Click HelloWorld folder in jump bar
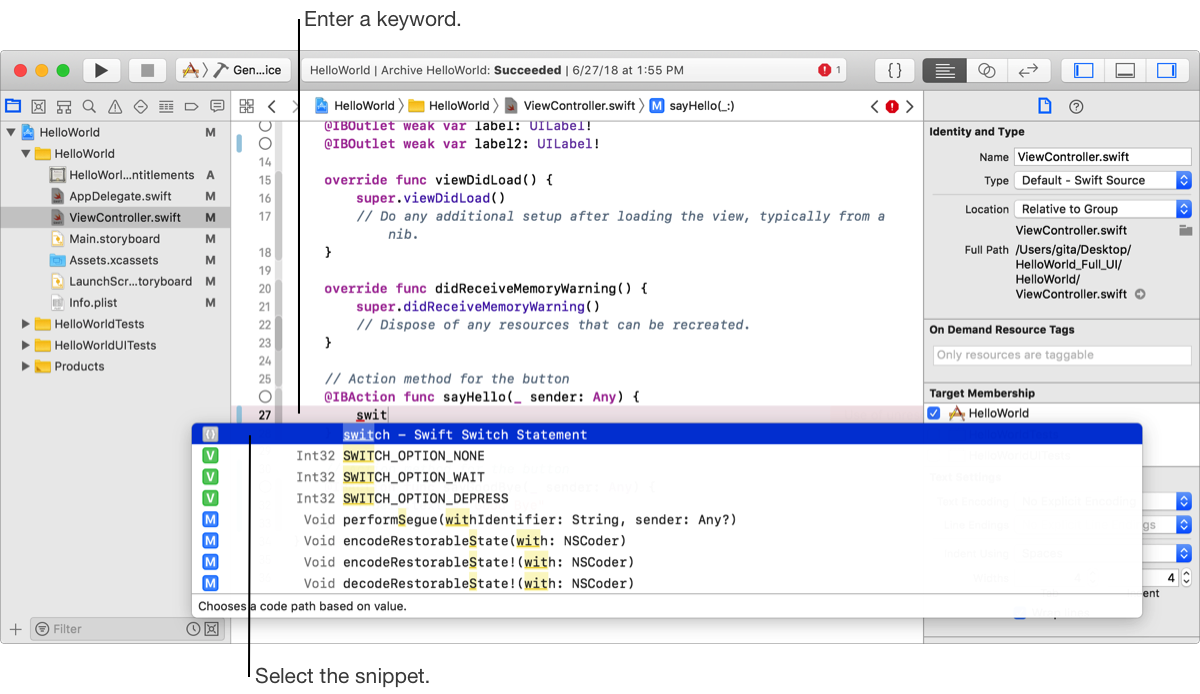This screenshot has width=1200, height=694. (449, 106)
